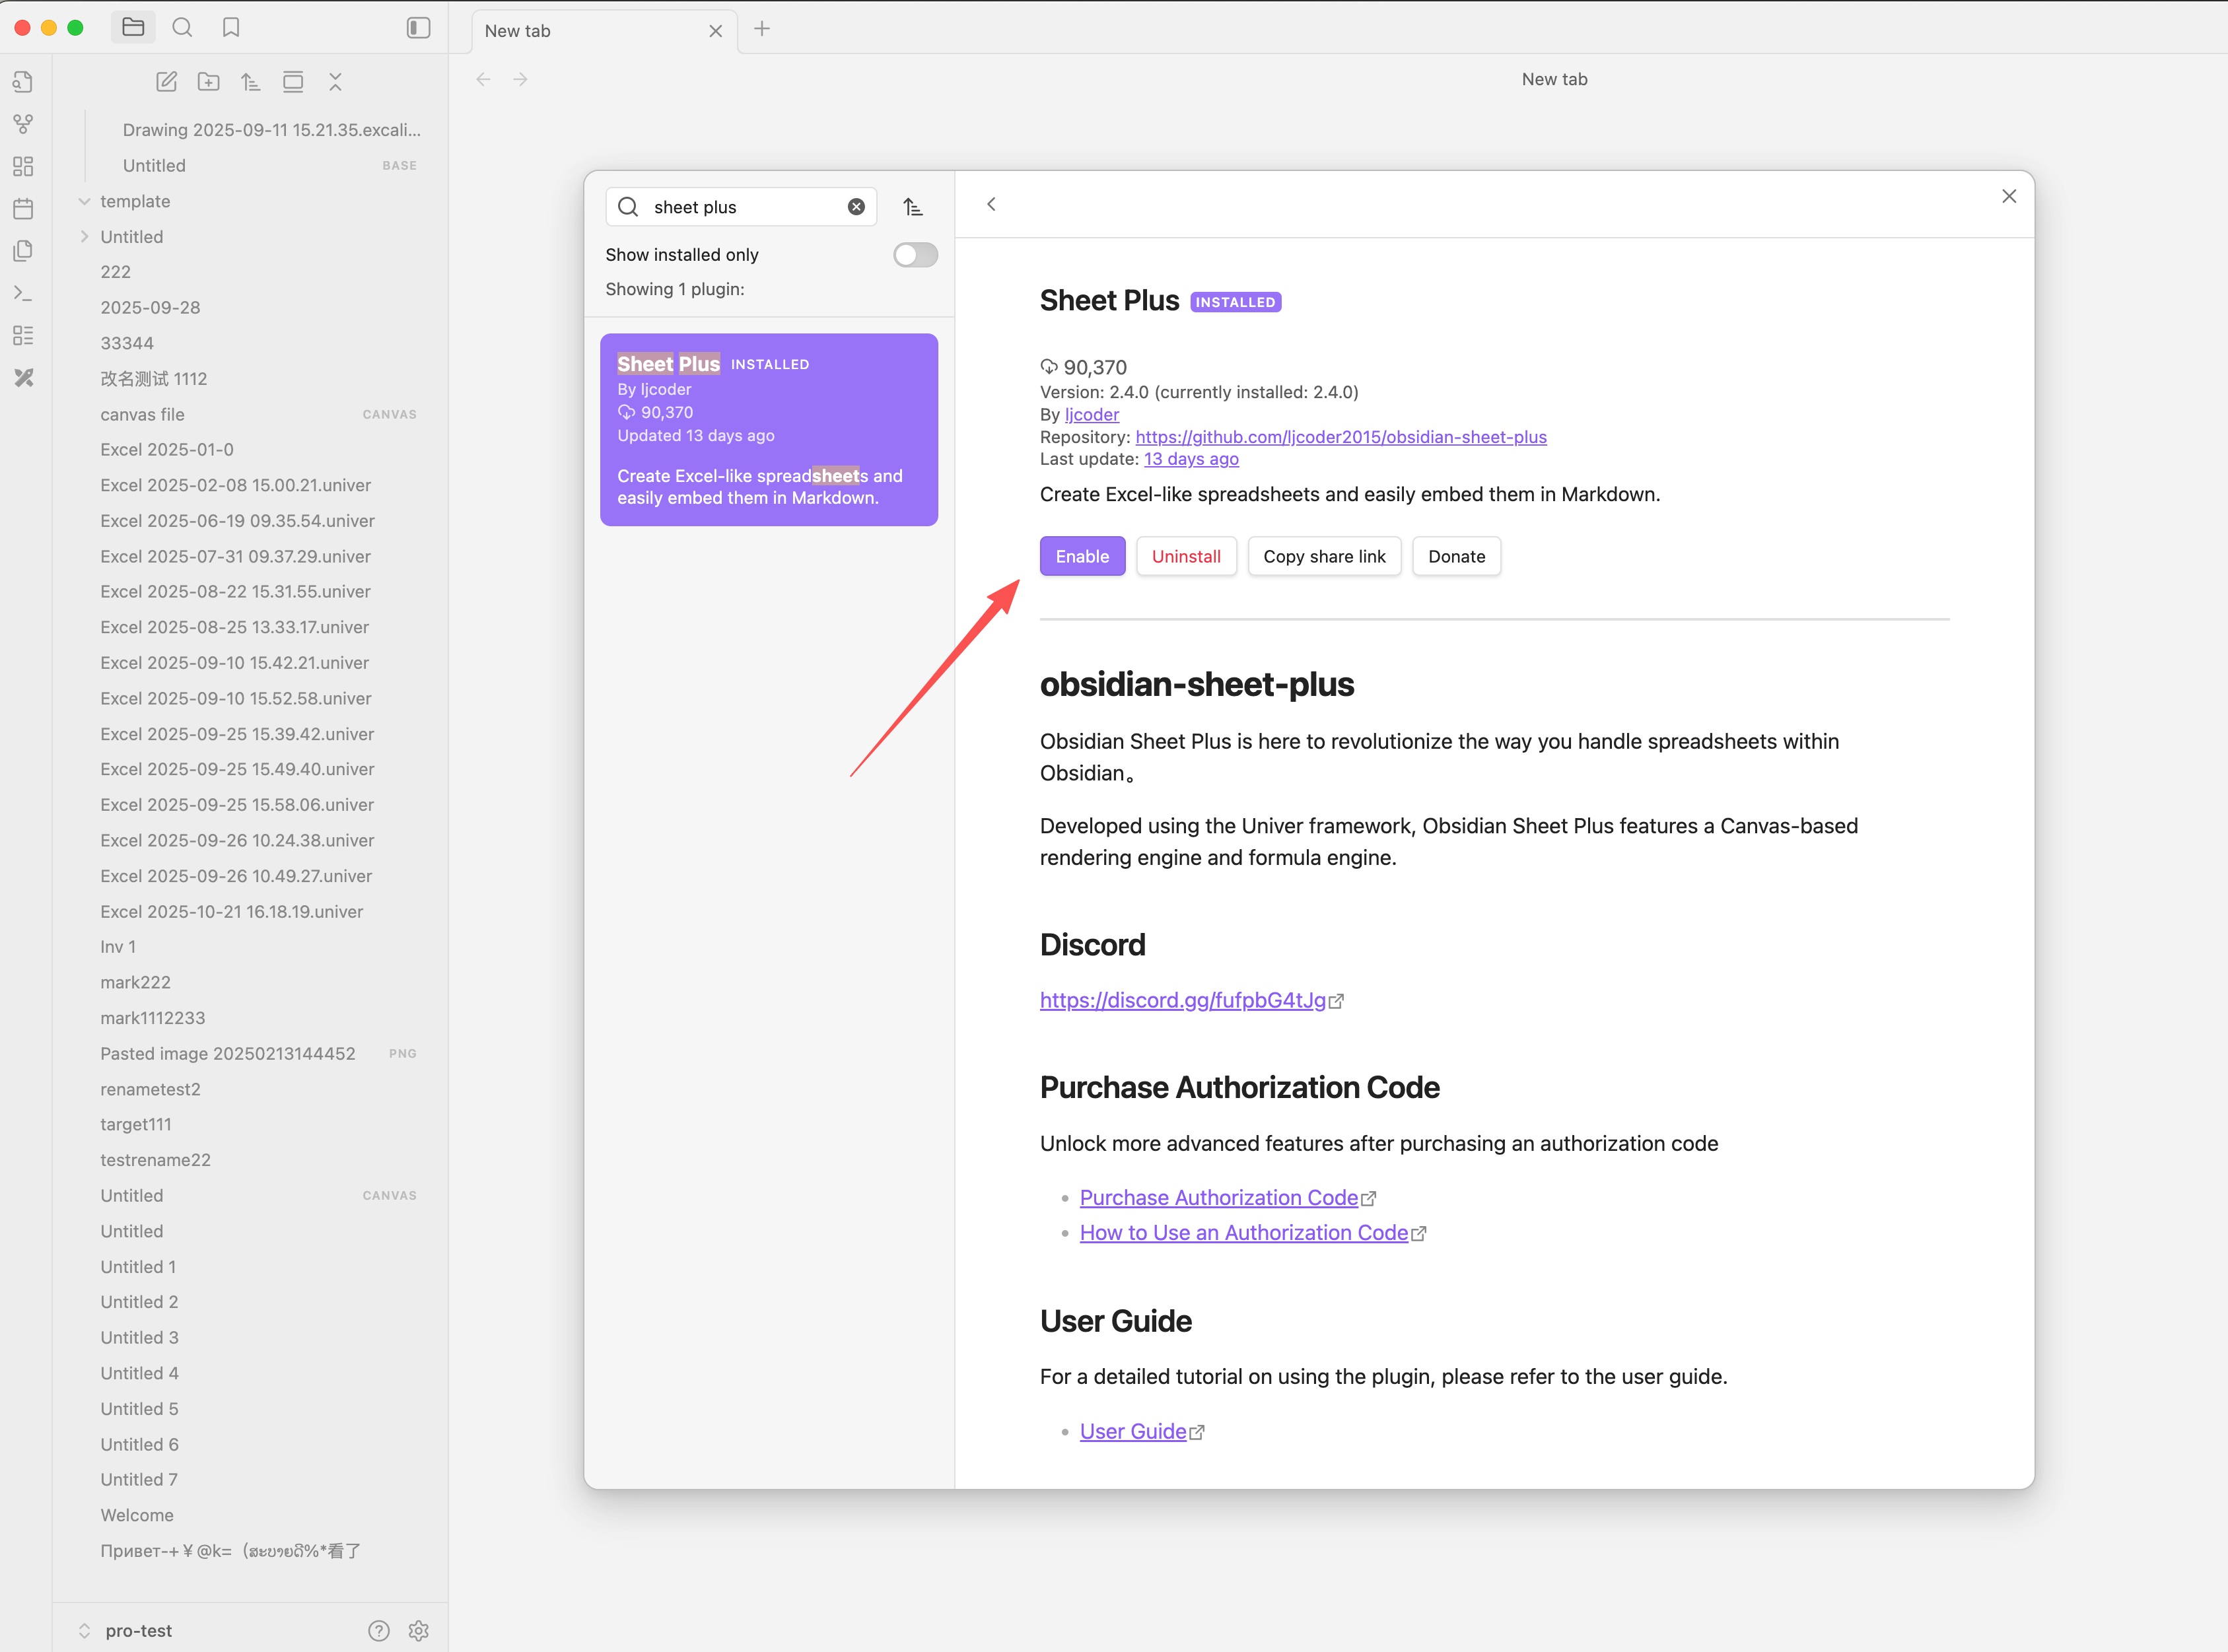2228x1652 pixels.
Task: Collapse the template folder
Action: coord(85,201)
